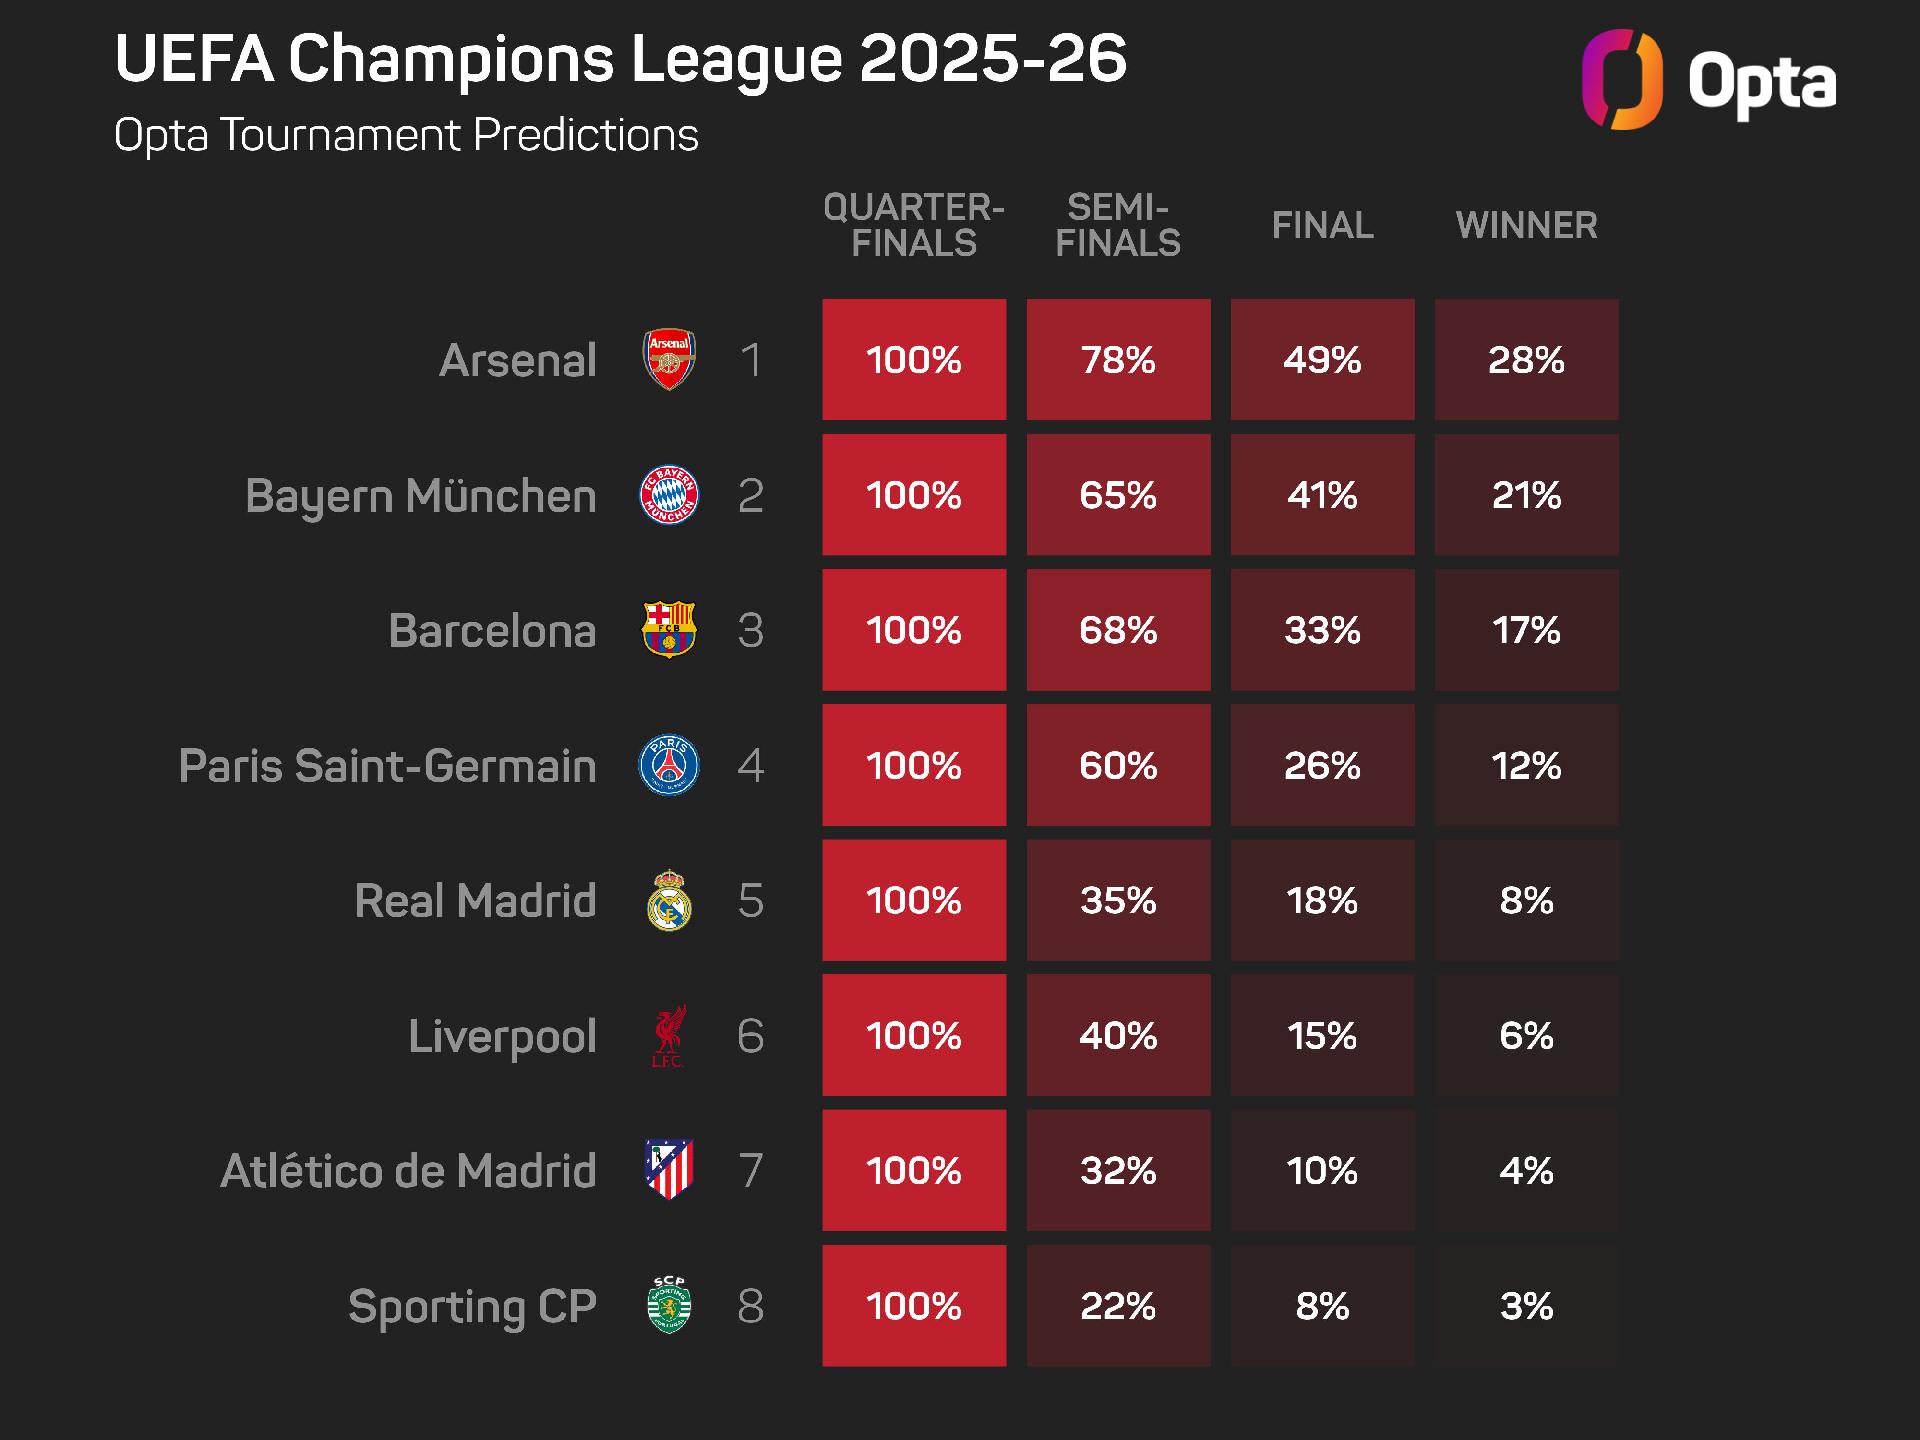Click the Arsenal club crest
Image resolution: width=1920 pixels, height=1440 pixels.
click(669, 359)
